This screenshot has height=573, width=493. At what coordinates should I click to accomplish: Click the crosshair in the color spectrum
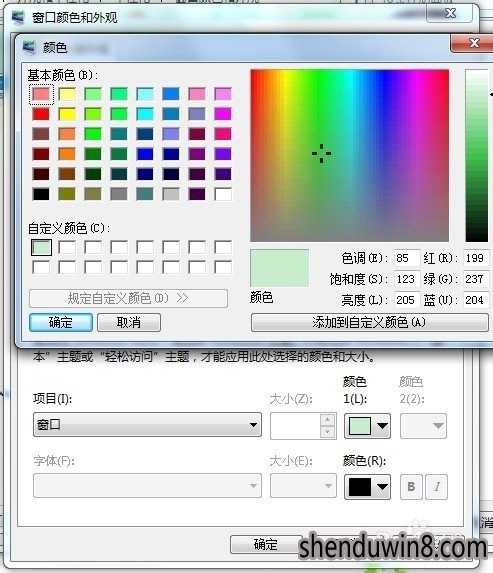322,153
